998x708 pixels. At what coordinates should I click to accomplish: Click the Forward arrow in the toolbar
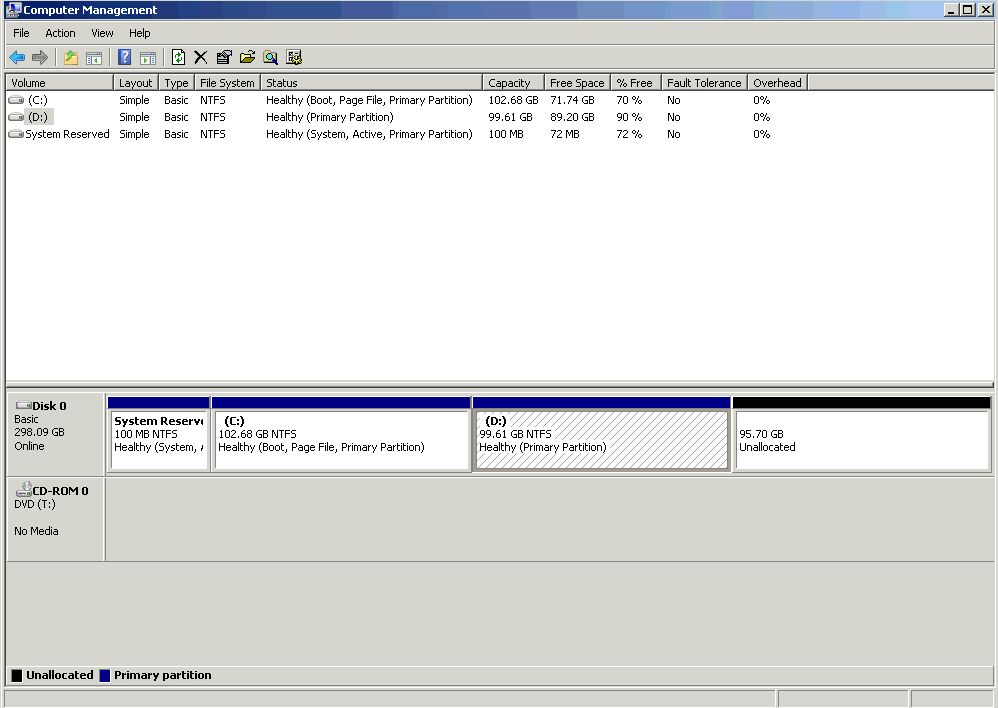pyautogui.click(x=39, y=58)
